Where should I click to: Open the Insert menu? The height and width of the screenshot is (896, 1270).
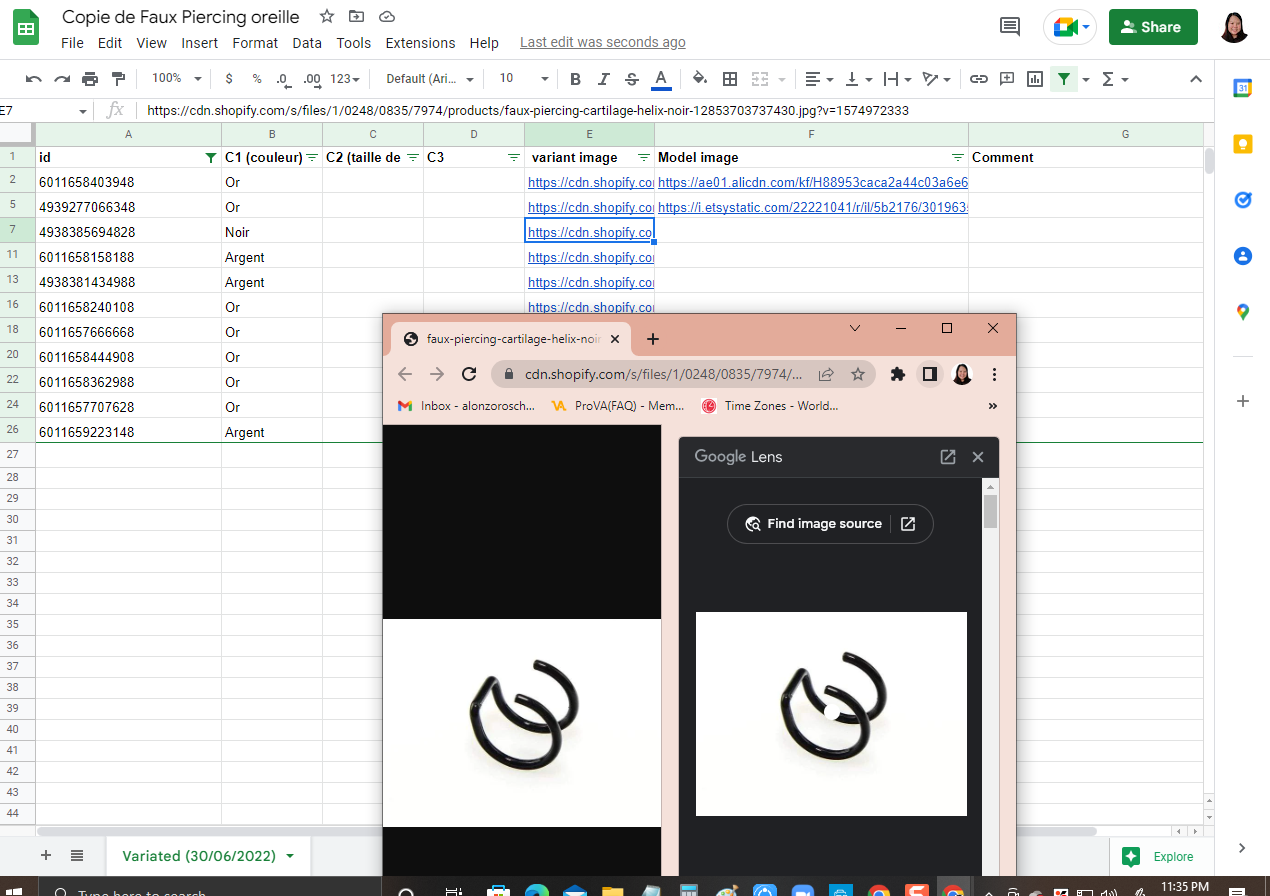[x=200, y=43]
